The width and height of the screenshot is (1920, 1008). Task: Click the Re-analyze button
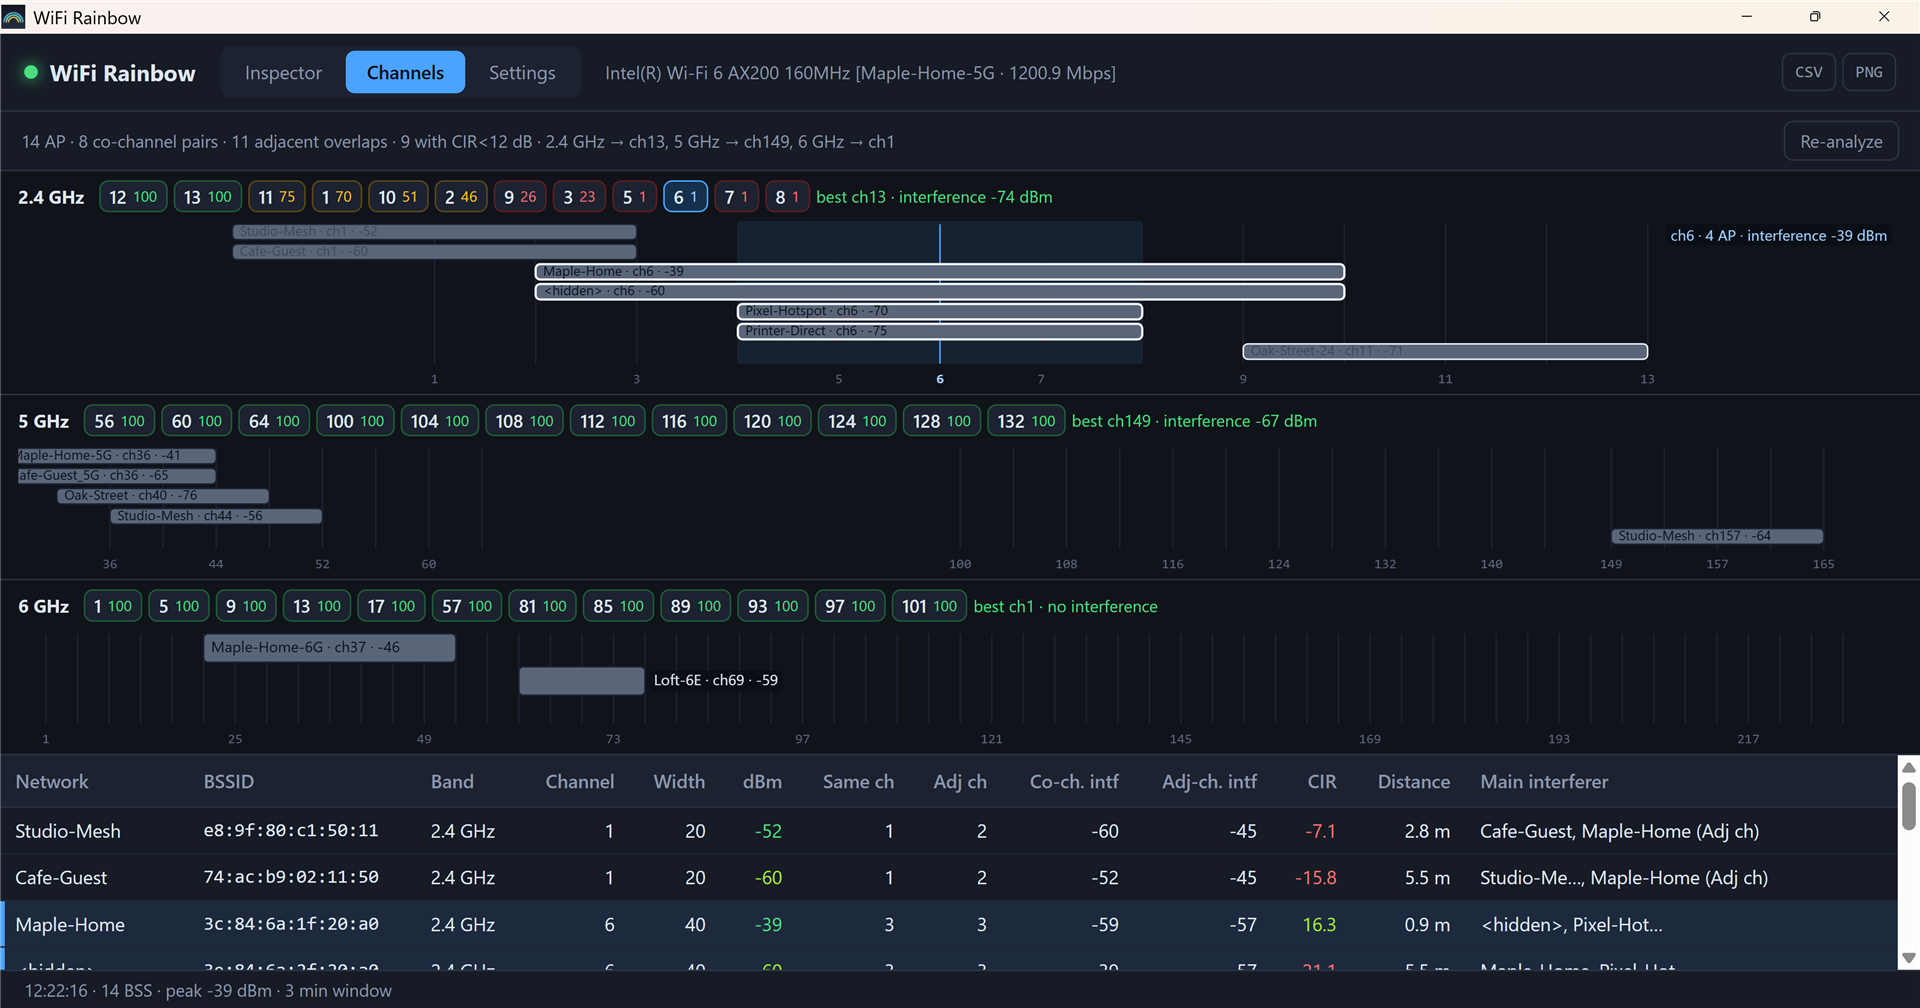pos(1841,141)
